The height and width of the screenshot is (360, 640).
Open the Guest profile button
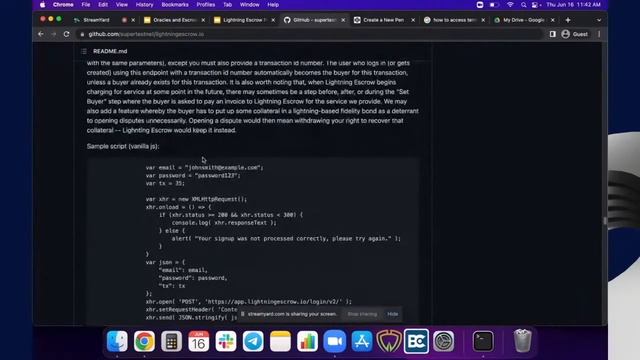click(x=575, y=34)
